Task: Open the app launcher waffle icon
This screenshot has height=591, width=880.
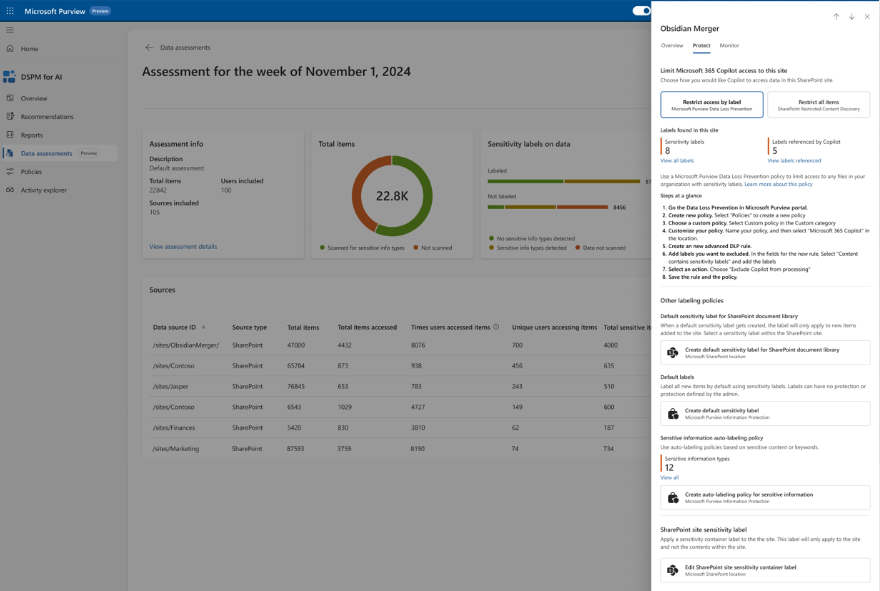Action: 10,10
